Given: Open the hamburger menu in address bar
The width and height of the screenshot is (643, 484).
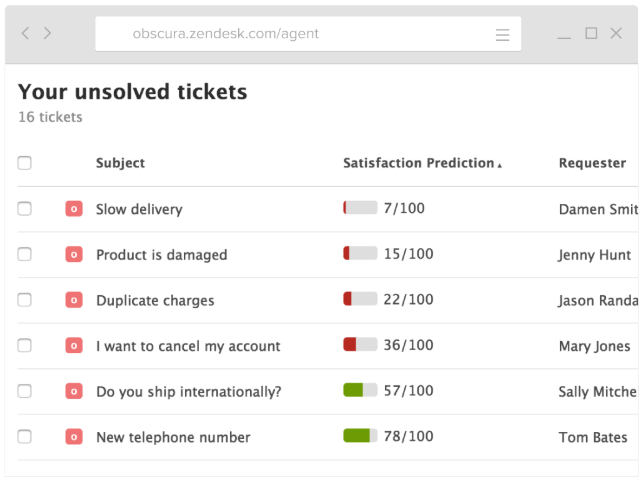Looking at the screenshot, I should pos(502,35).
